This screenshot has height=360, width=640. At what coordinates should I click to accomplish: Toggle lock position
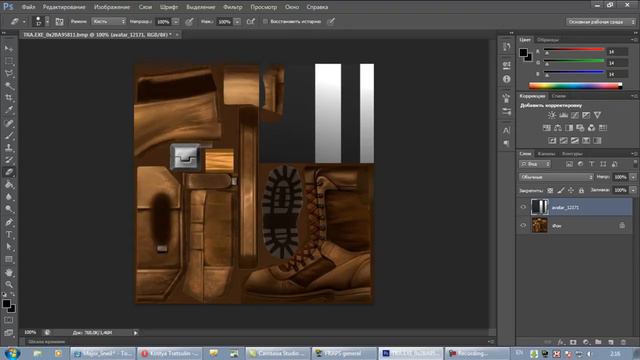click(x=571, y=190)
